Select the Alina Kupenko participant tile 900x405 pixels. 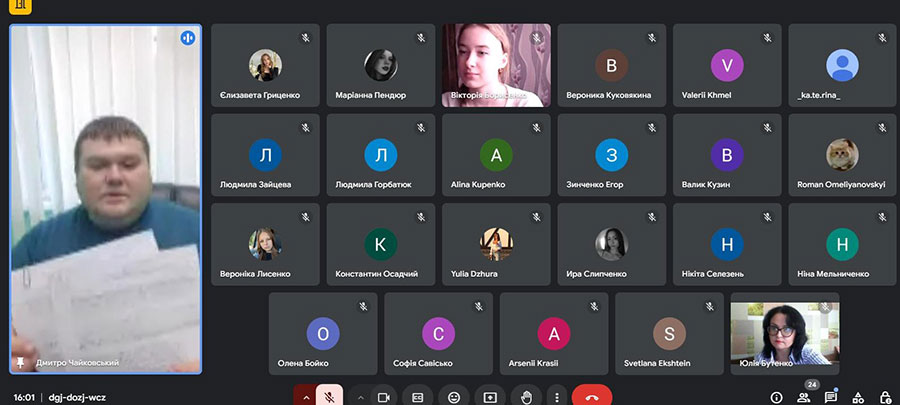[x=496, y=155]
